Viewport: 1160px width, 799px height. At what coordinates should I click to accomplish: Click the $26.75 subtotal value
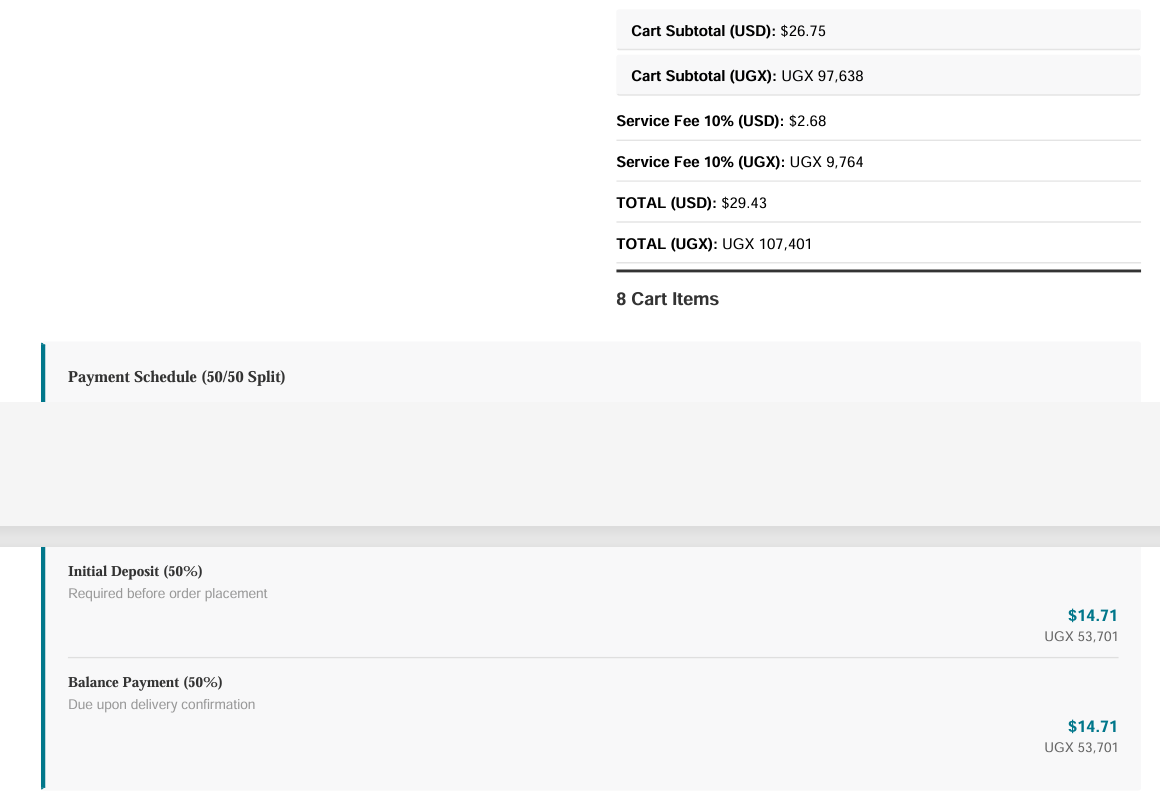click(803, 31)
